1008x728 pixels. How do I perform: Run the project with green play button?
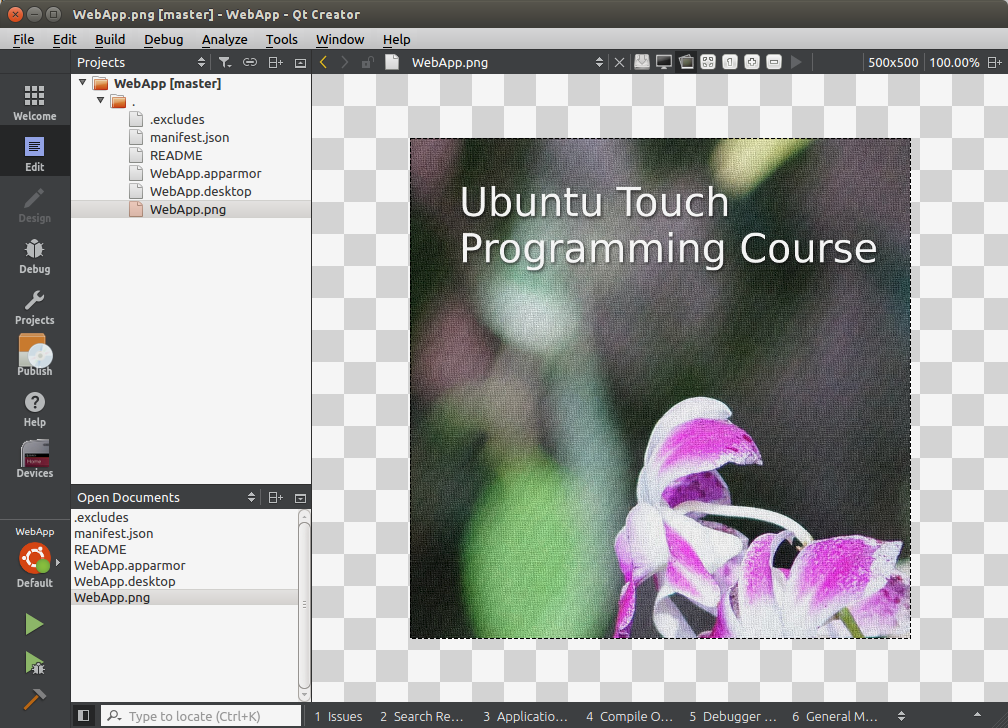pos(34,624)
